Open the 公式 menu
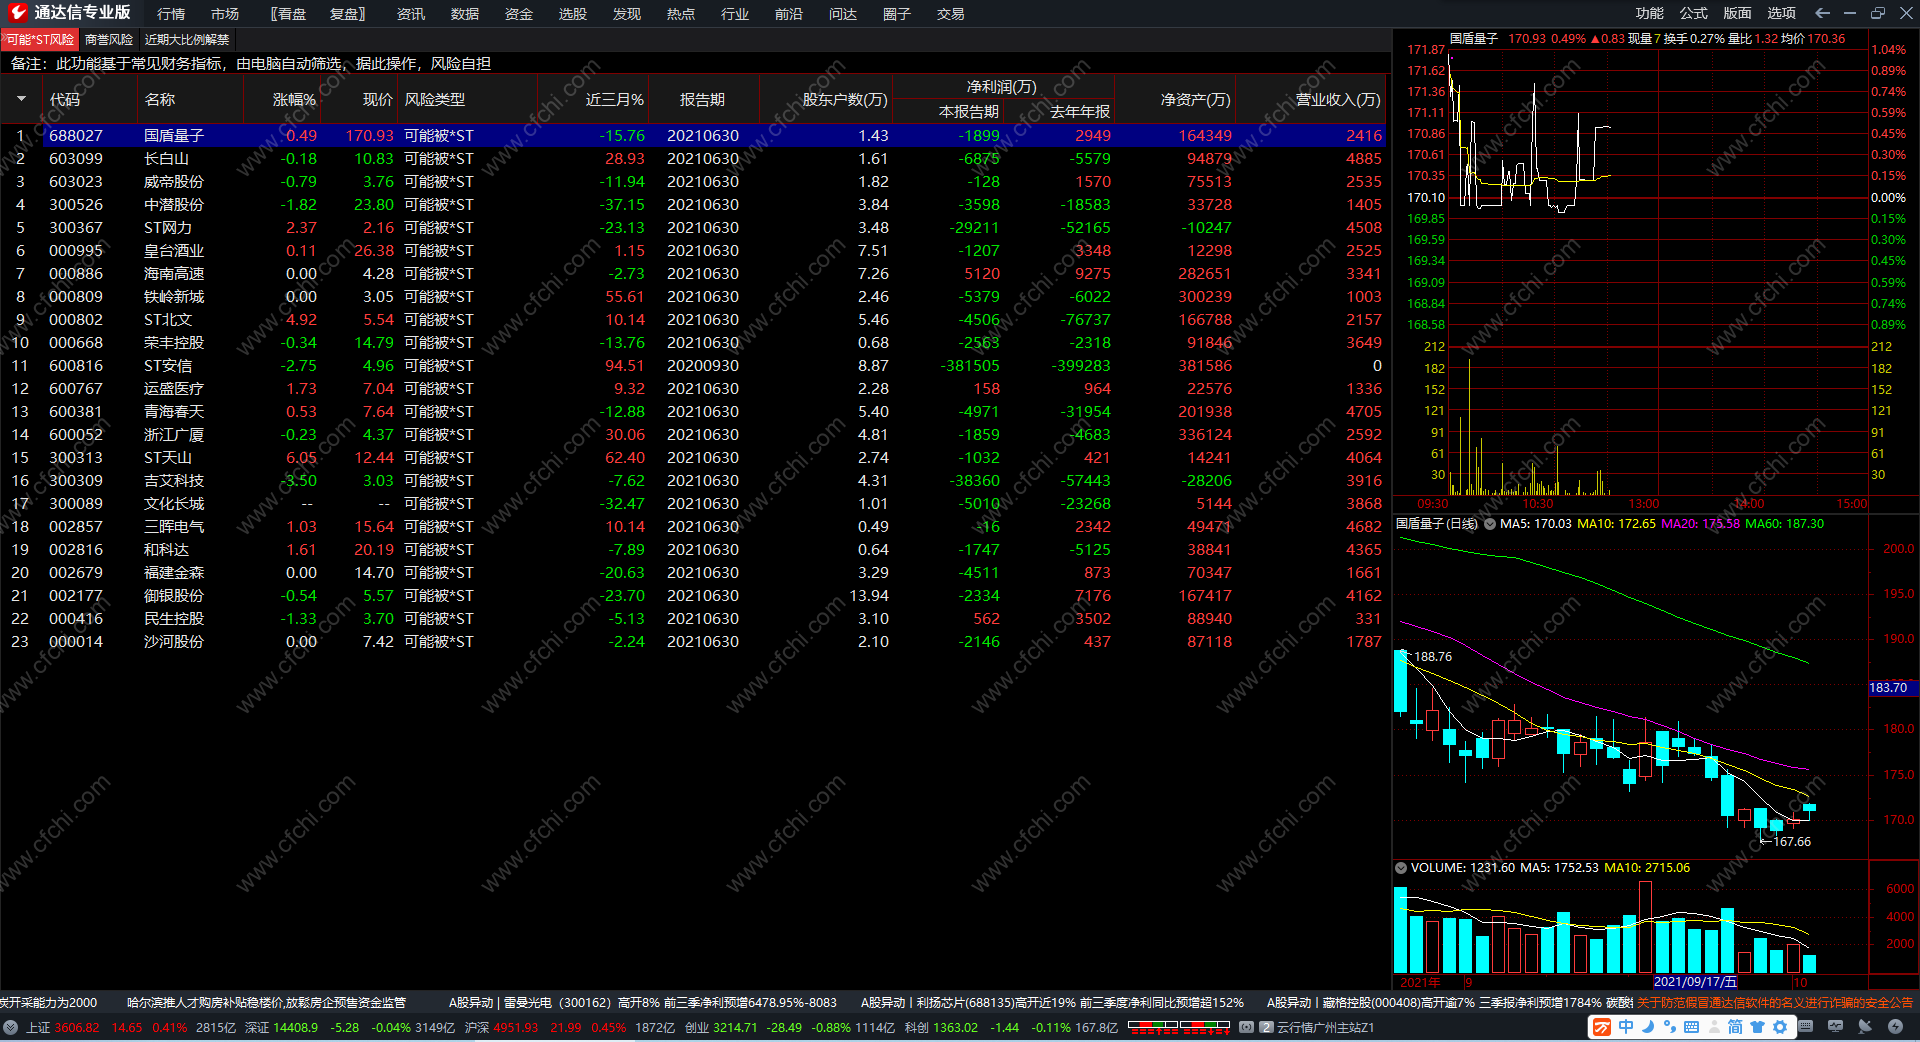 click(1694, 13)
